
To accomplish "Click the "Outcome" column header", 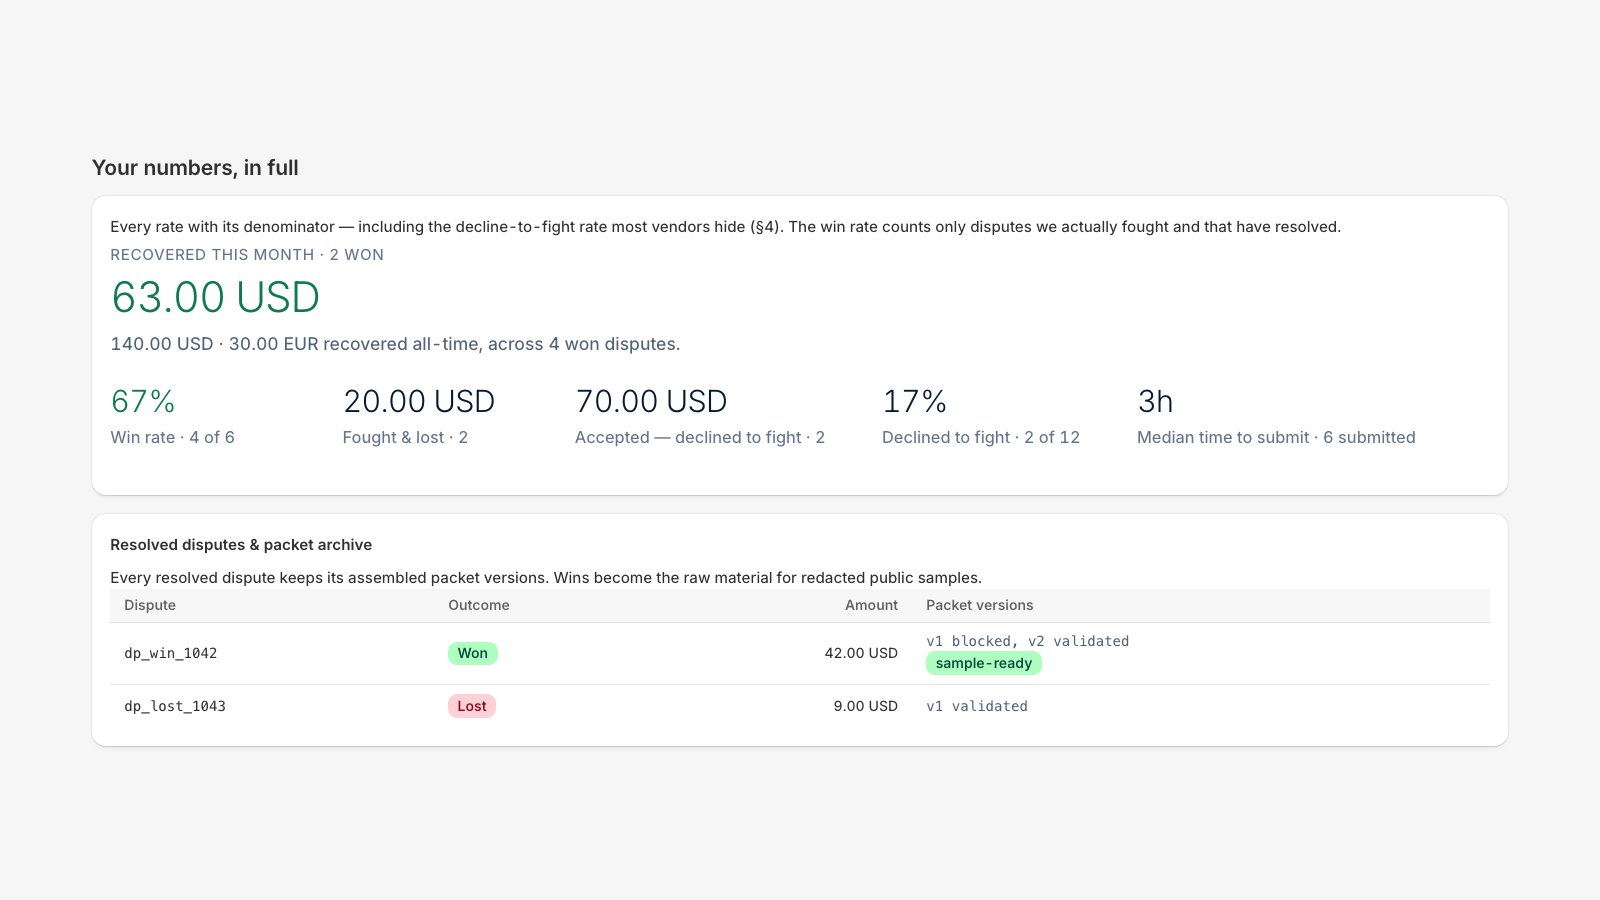I will coord(479,605).
